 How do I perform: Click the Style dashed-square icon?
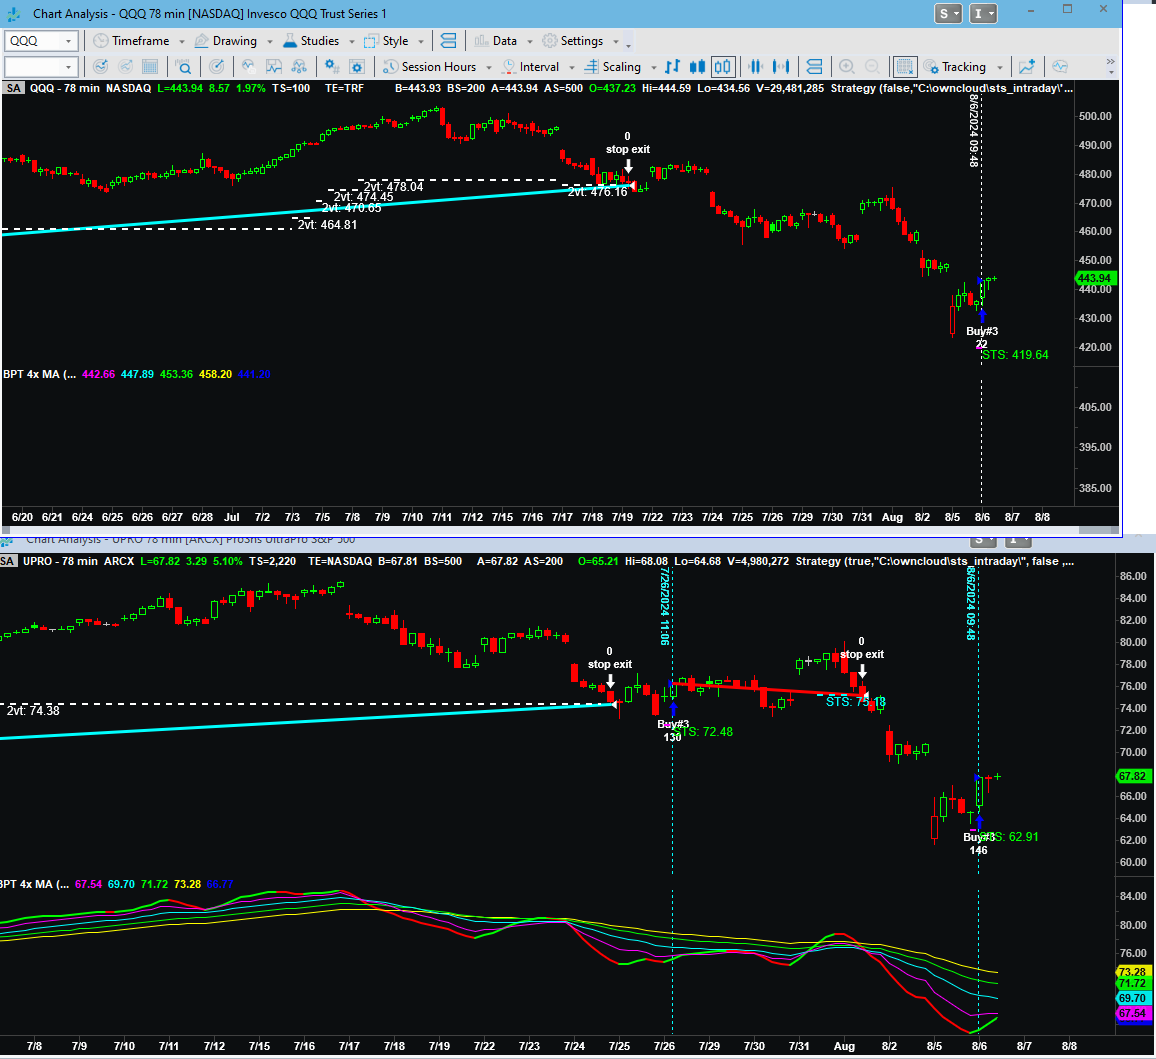(x=371, y=41)
